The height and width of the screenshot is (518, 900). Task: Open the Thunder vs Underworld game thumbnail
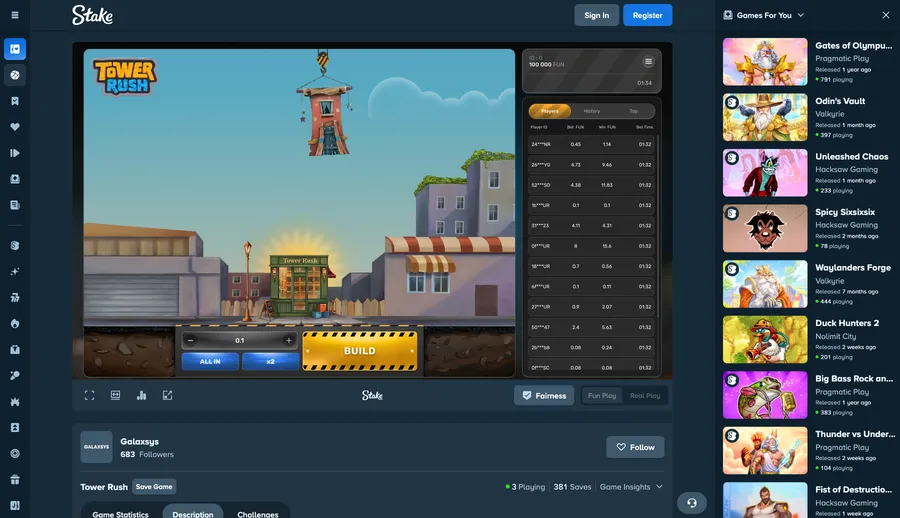(x=765, y=450)
